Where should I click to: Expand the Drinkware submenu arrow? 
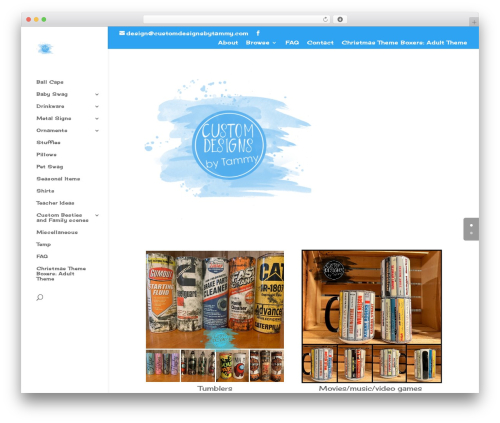(x=97, y=106)
